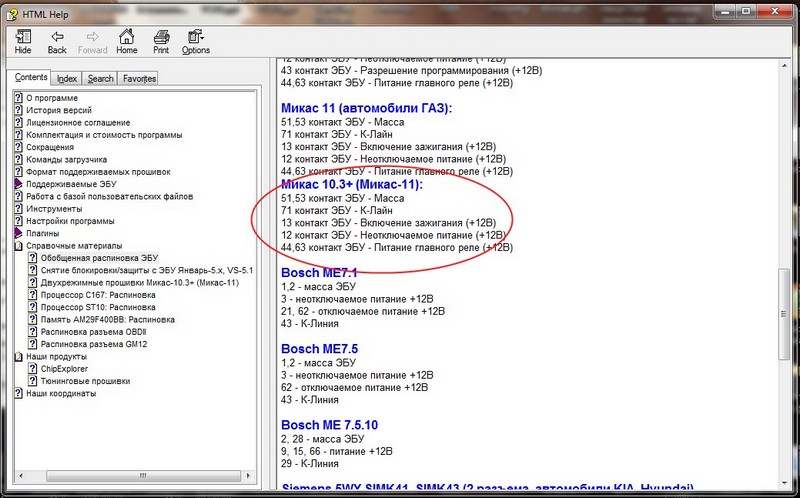
Task: Open the Favorites tab
Action: (x=139, y=78)
